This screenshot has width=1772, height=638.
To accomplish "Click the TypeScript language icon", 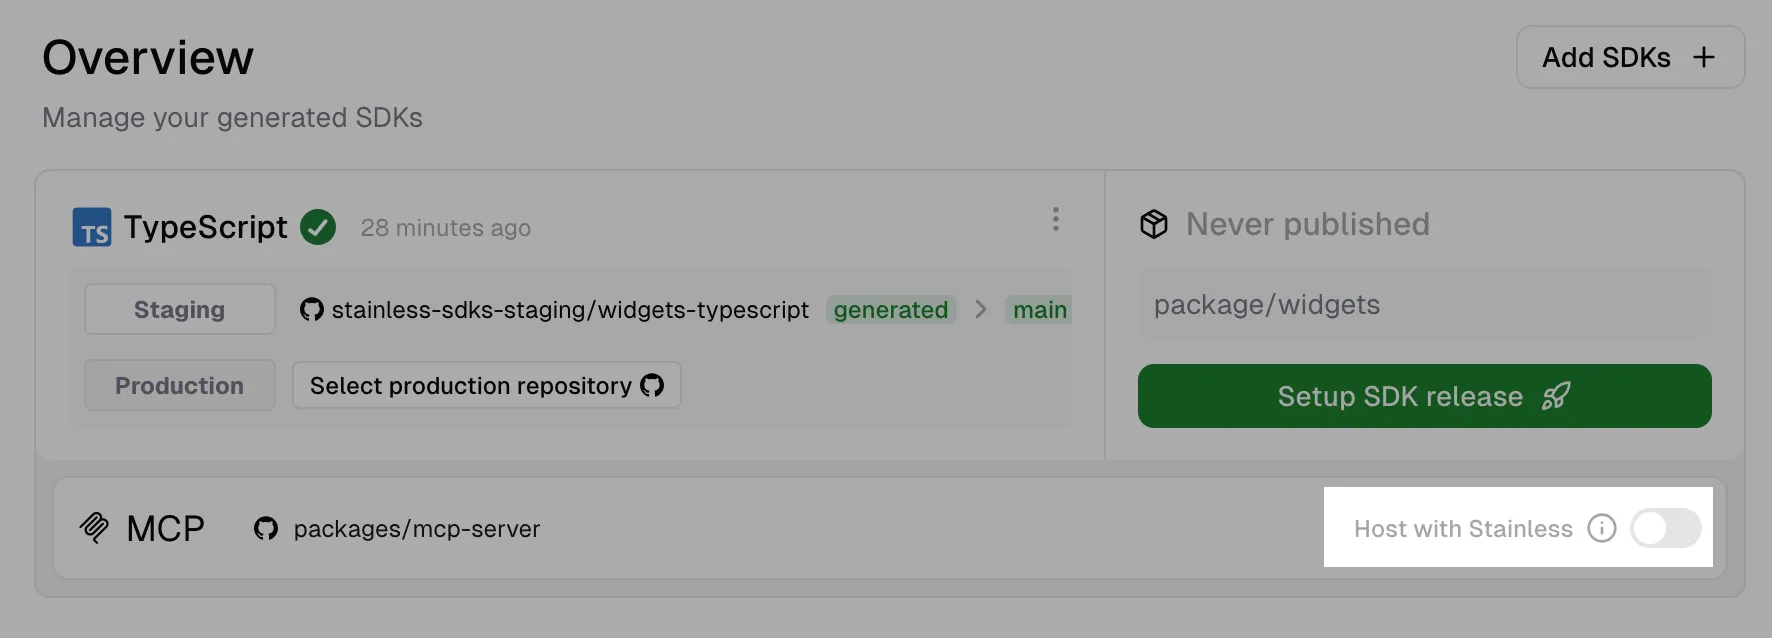I will coord(91,227).
